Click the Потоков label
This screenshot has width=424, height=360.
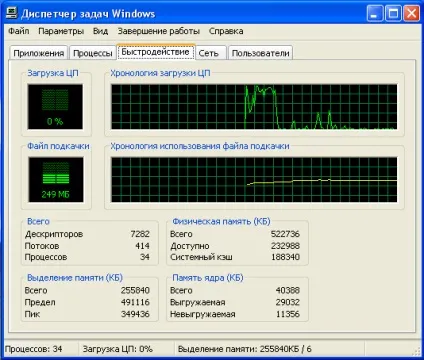[x=42, y=246]
